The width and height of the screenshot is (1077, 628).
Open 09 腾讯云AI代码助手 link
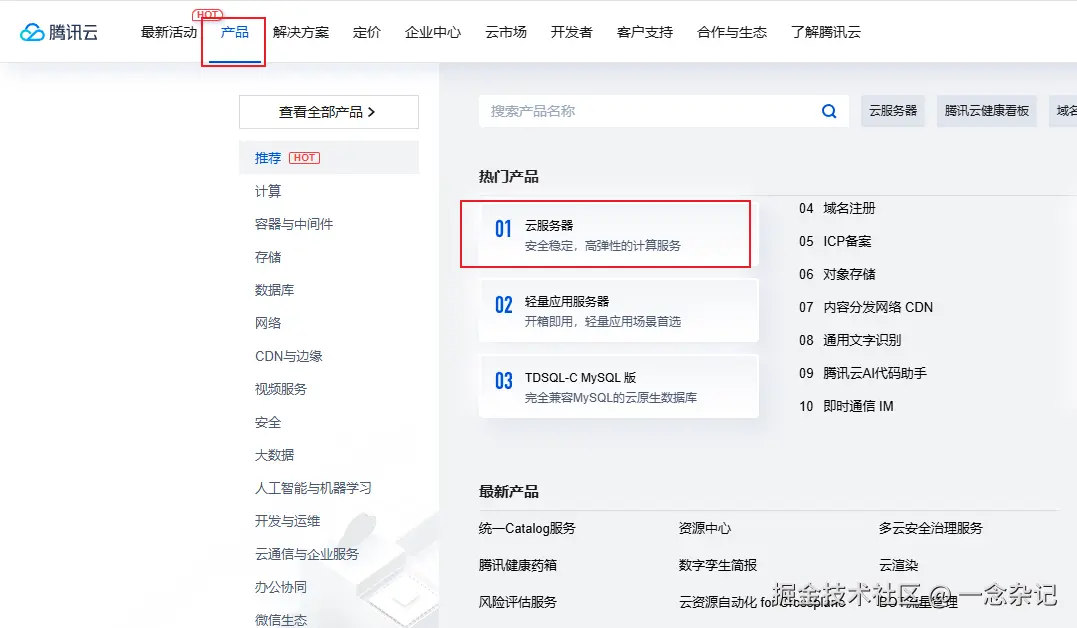[863, 373]
